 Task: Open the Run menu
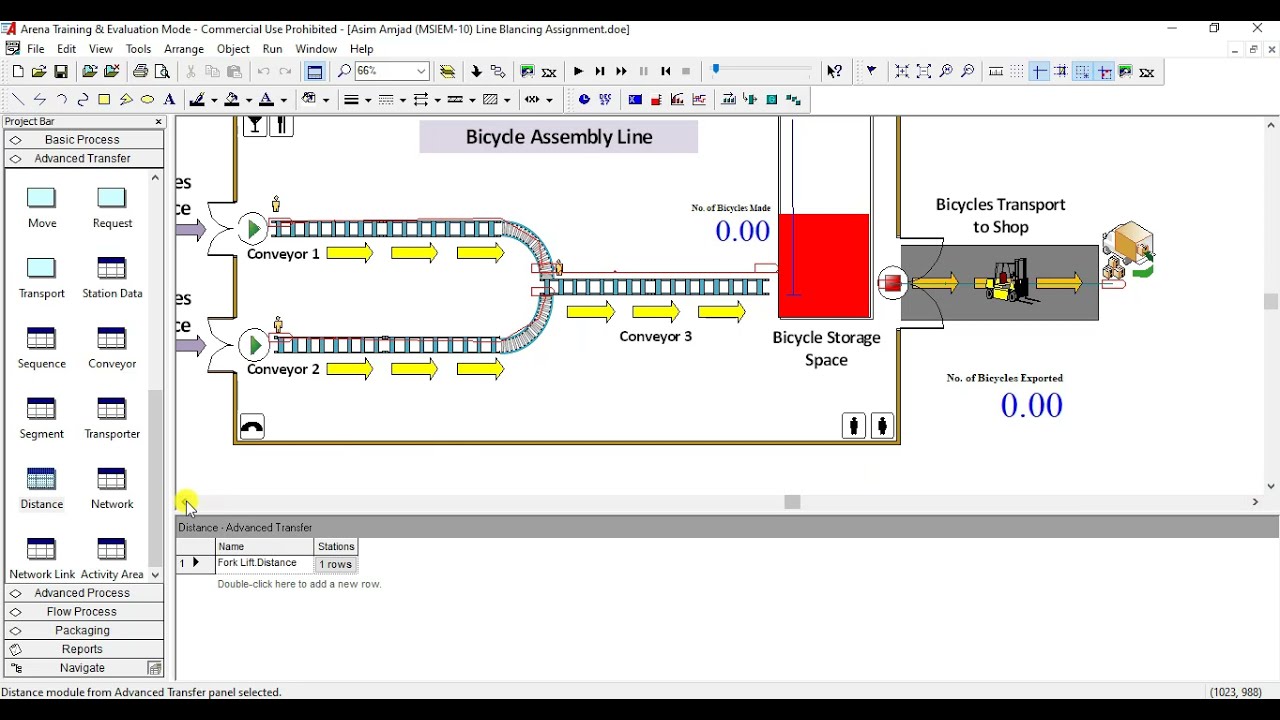pos(272,49)
